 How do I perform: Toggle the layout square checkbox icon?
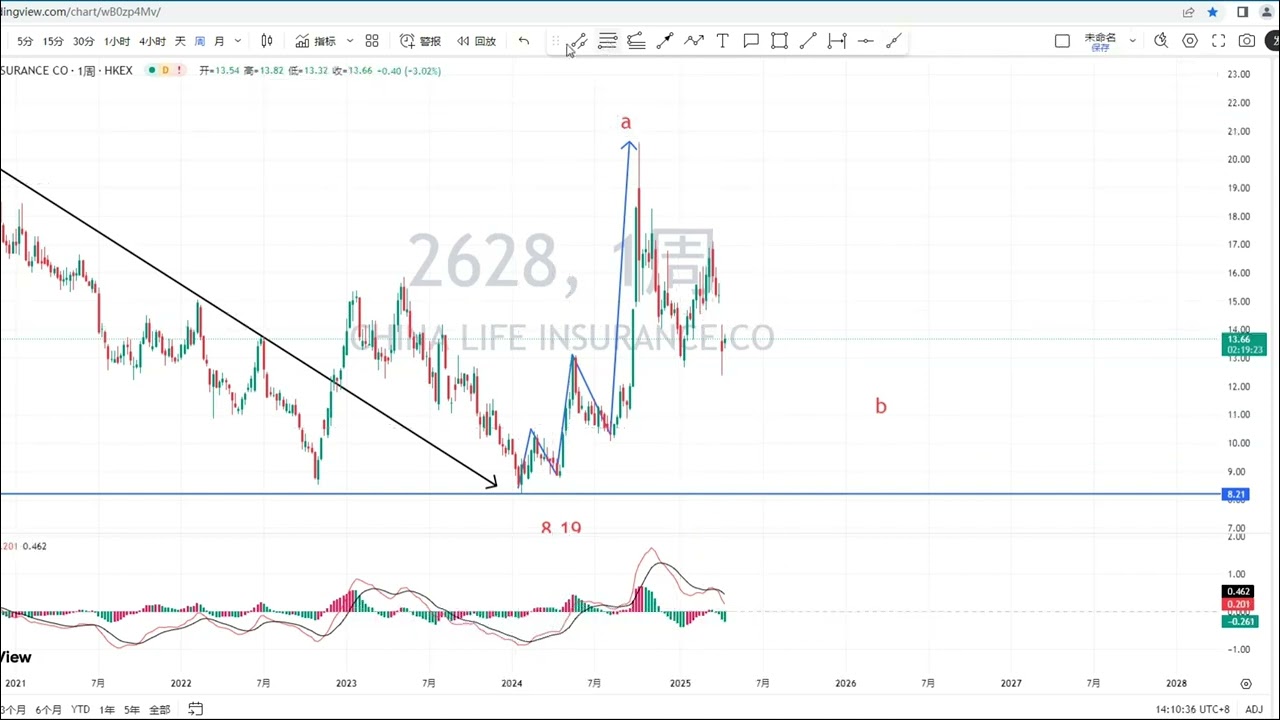[x=1062, y=41]
